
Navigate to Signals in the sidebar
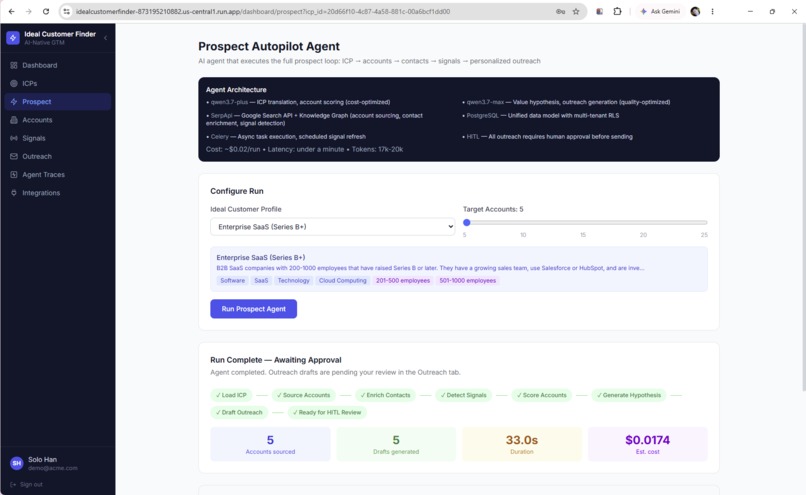[58, 138]
